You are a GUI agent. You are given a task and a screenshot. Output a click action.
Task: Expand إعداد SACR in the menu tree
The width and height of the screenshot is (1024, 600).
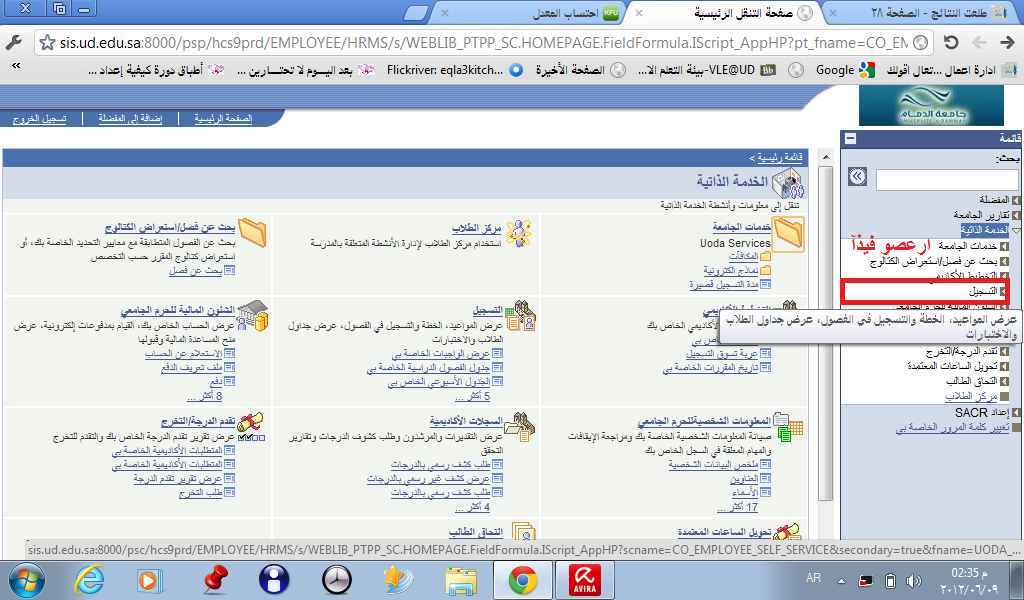[1015, 413]
